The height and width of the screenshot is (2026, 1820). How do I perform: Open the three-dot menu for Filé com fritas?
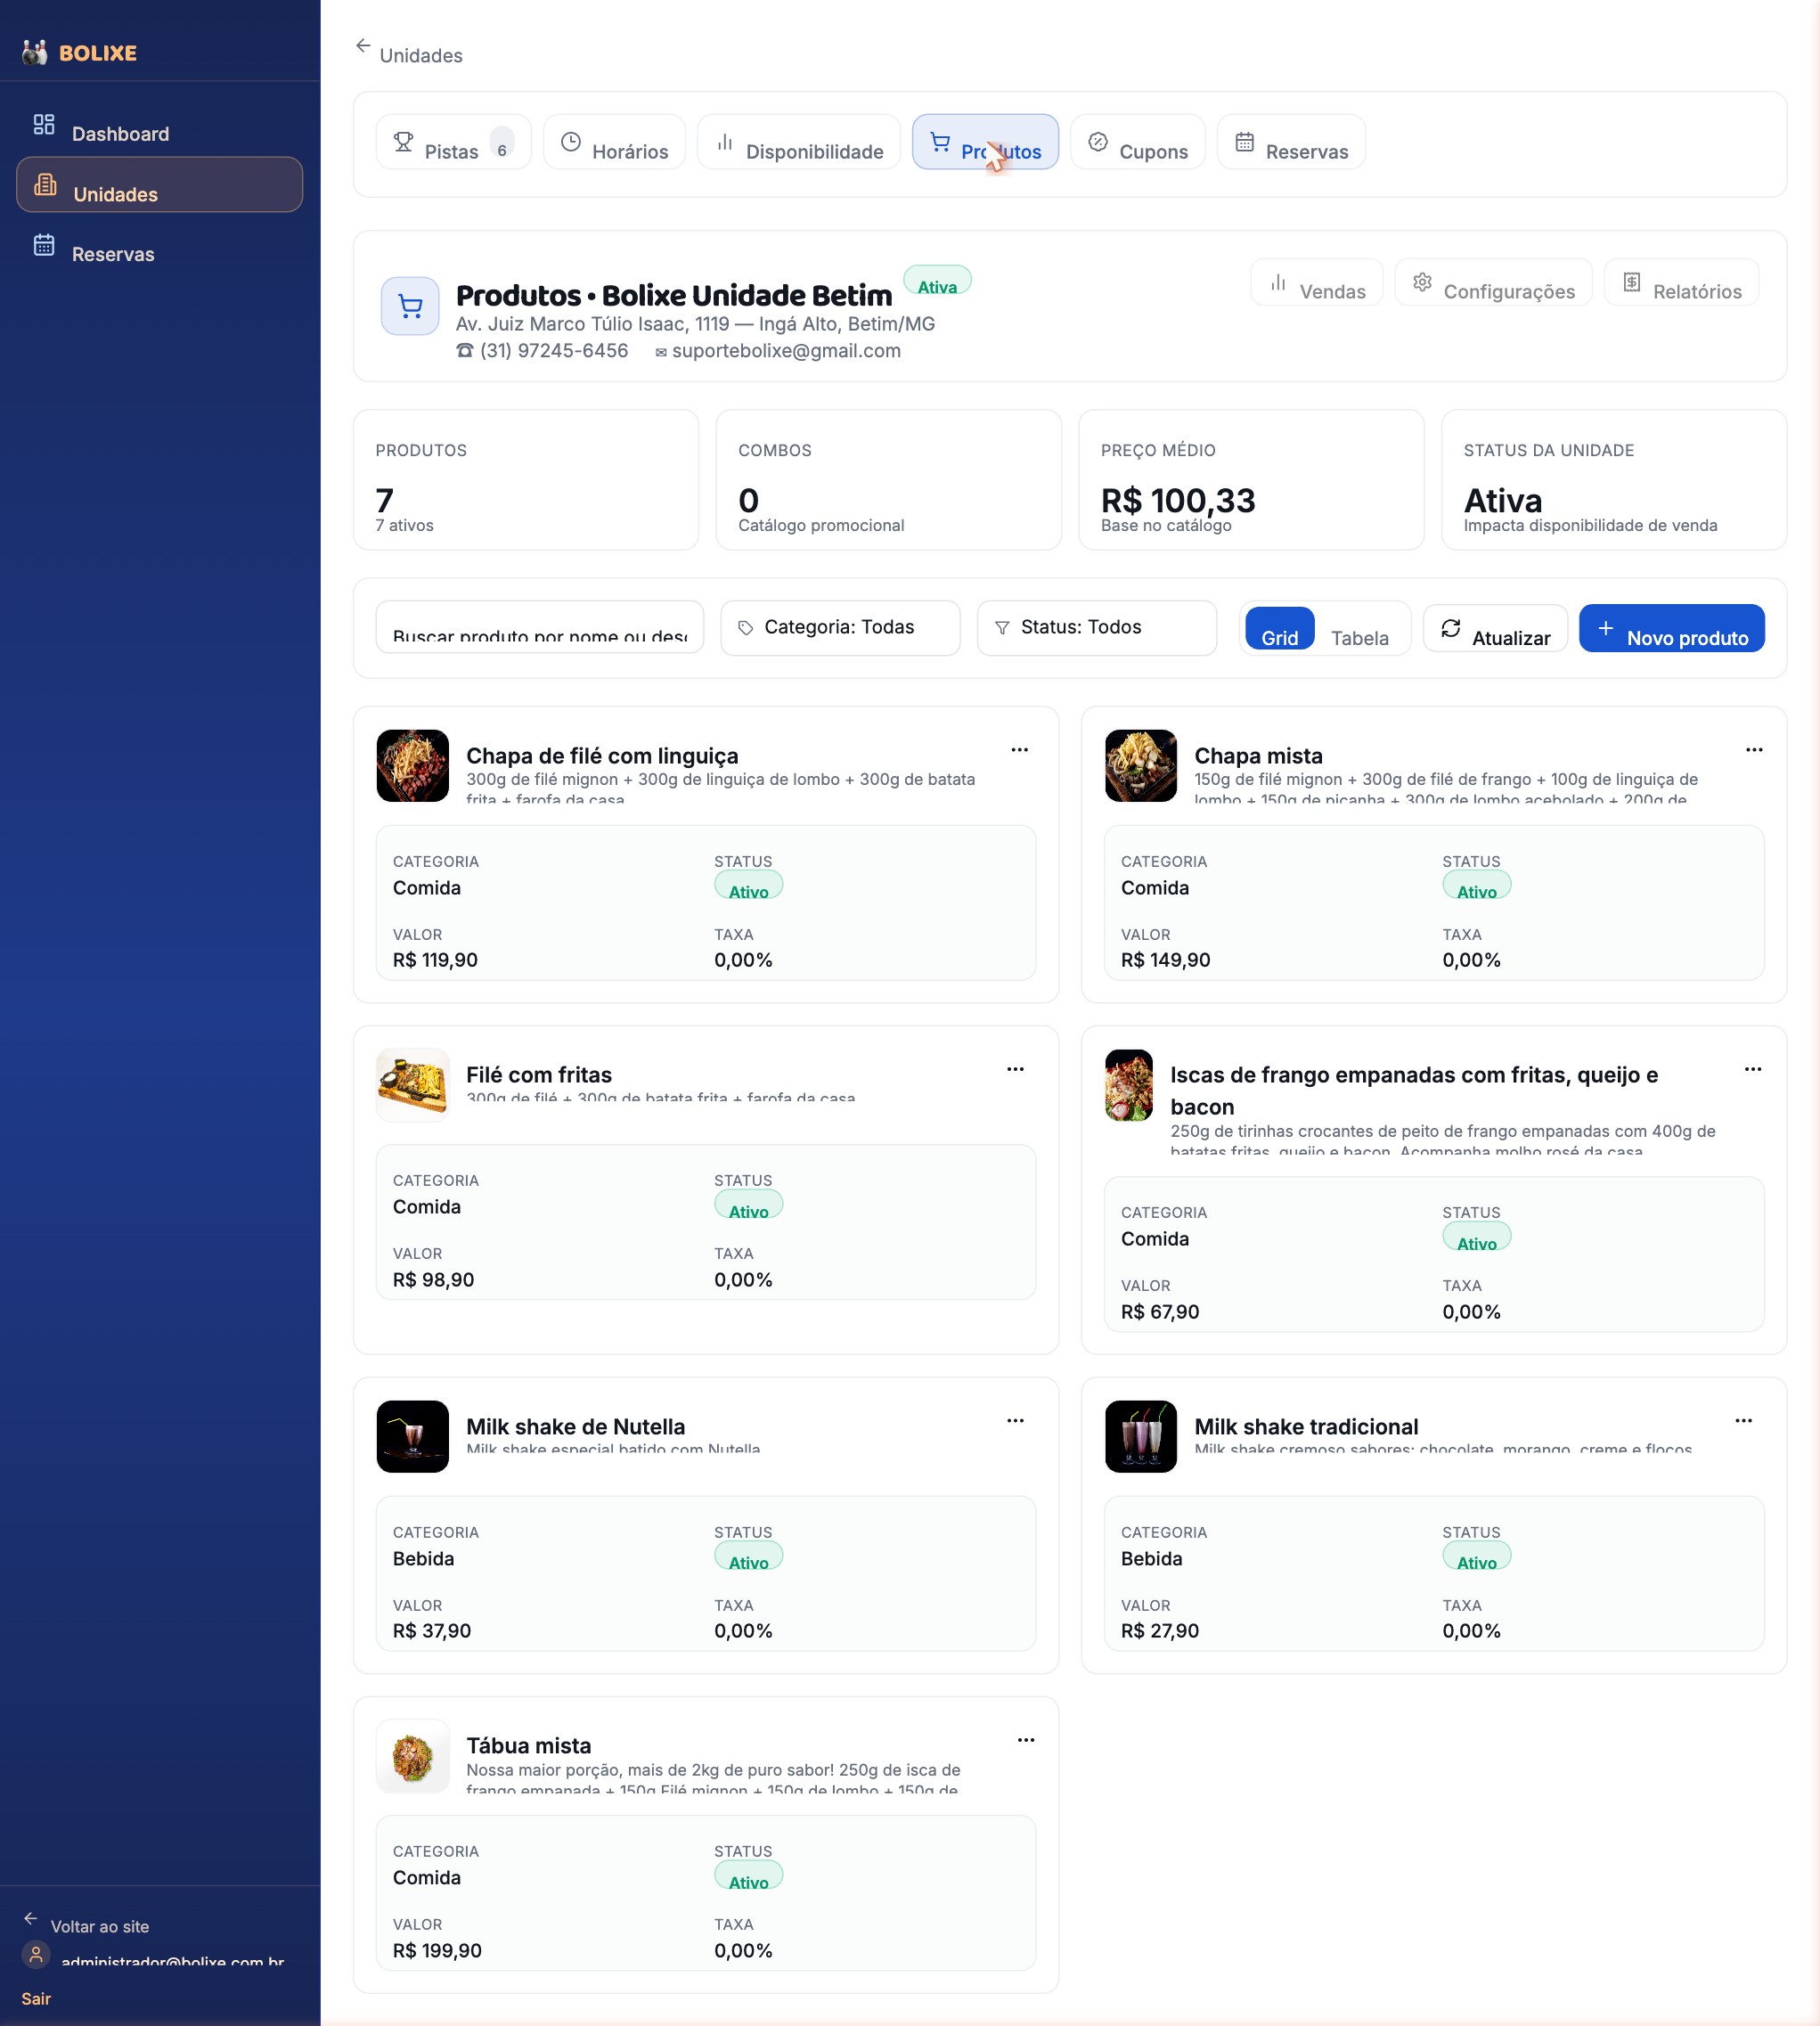(x=1016, y=1069)
